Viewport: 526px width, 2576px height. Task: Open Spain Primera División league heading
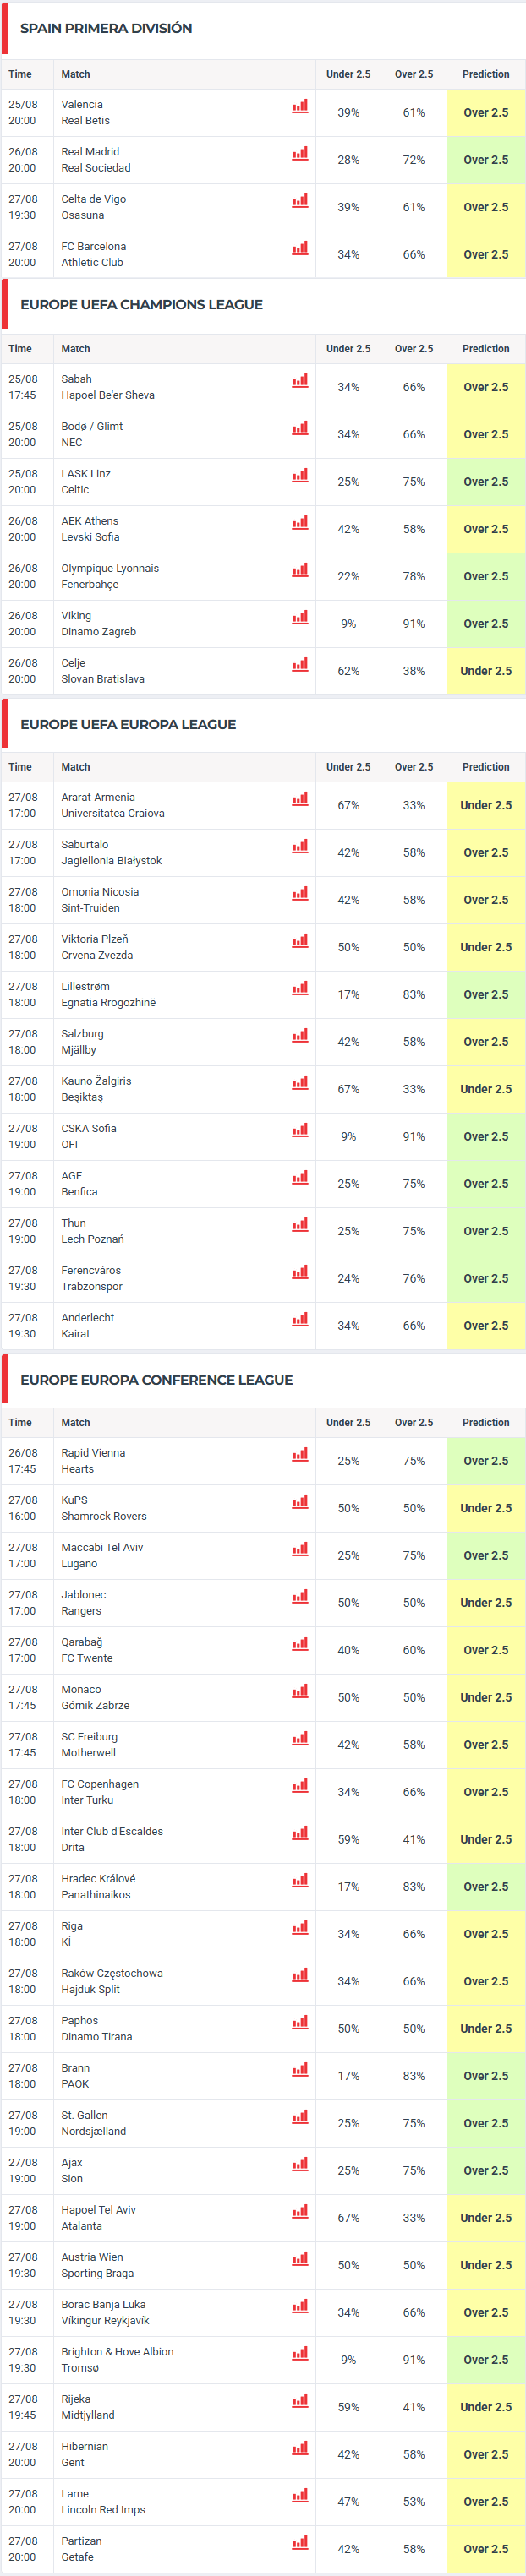(106, 28)
